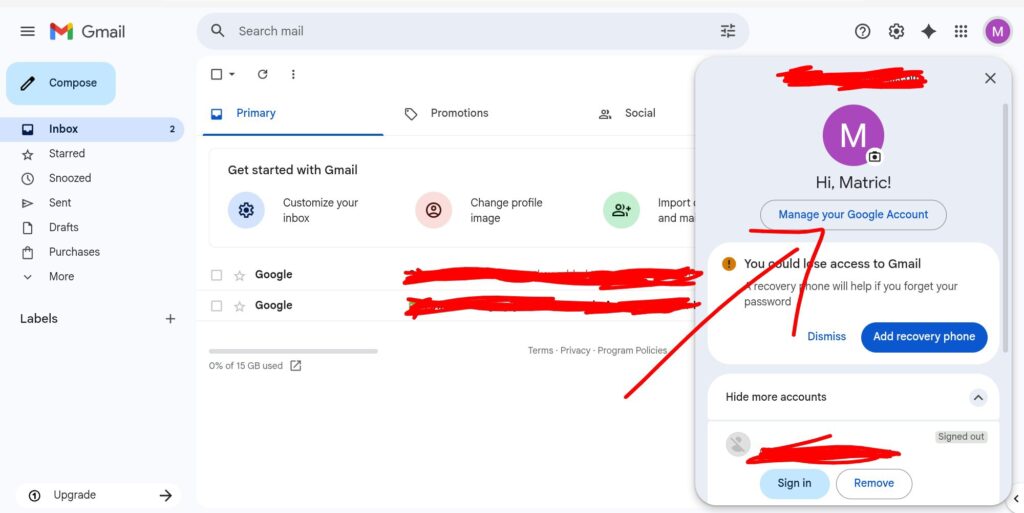
Task: Open Privacy link in footer
Action: click(x=575, y=350)
